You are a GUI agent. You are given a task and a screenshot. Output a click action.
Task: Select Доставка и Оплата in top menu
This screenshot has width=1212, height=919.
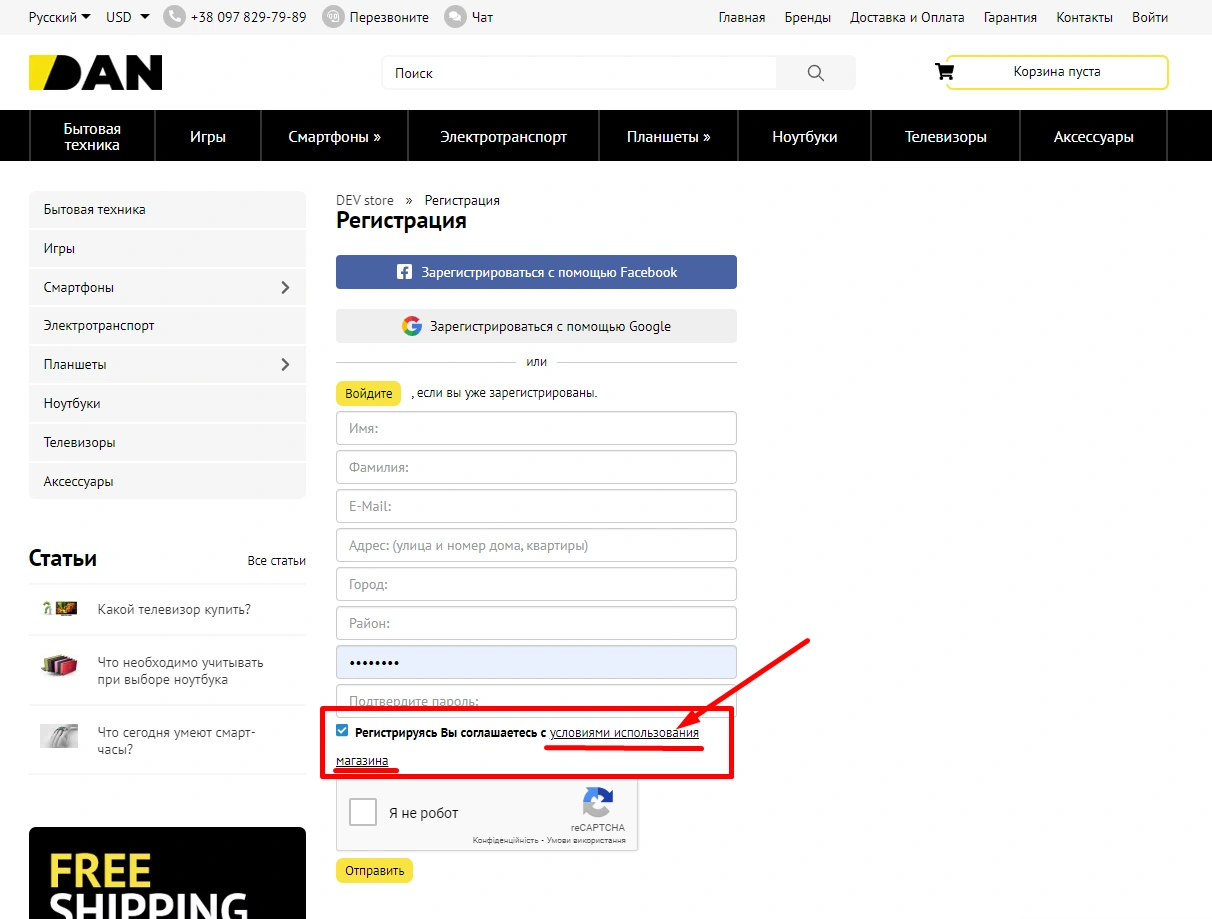click(x=907, y=17)
